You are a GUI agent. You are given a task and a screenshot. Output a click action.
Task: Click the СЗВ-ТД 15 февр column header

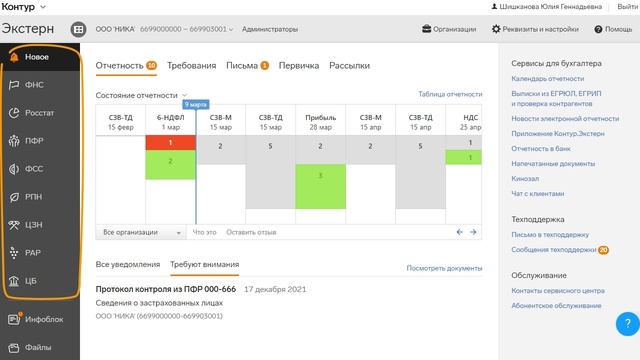pyautogui.click(x=121, y=122)
